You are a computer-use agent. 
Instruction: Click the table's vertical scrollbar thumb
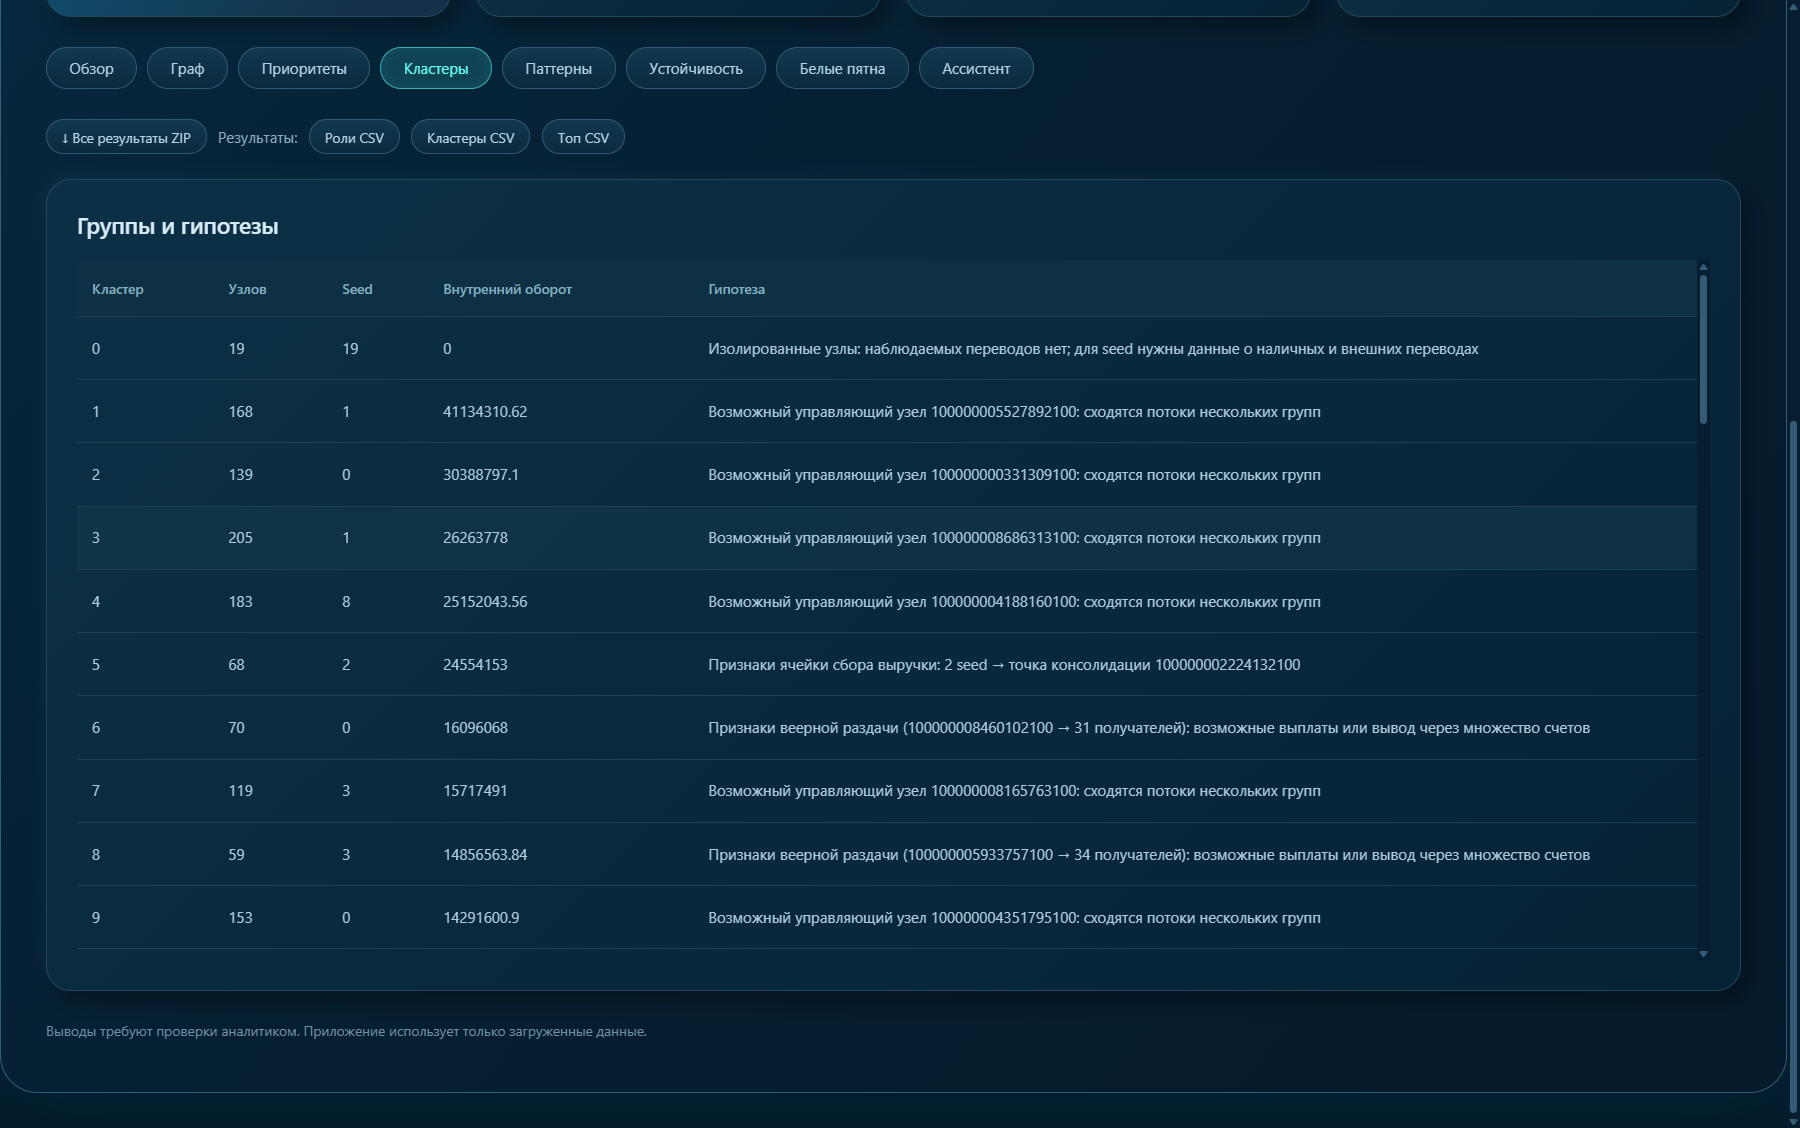click(x=1703, y=348)
